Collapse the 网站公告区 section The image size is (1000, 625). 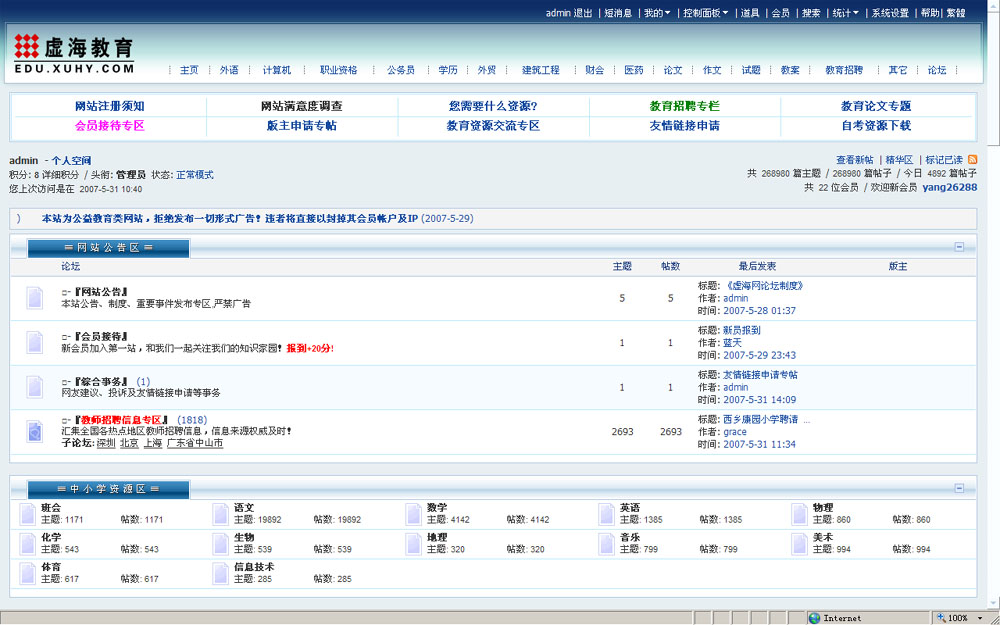(x=959, y=247)
